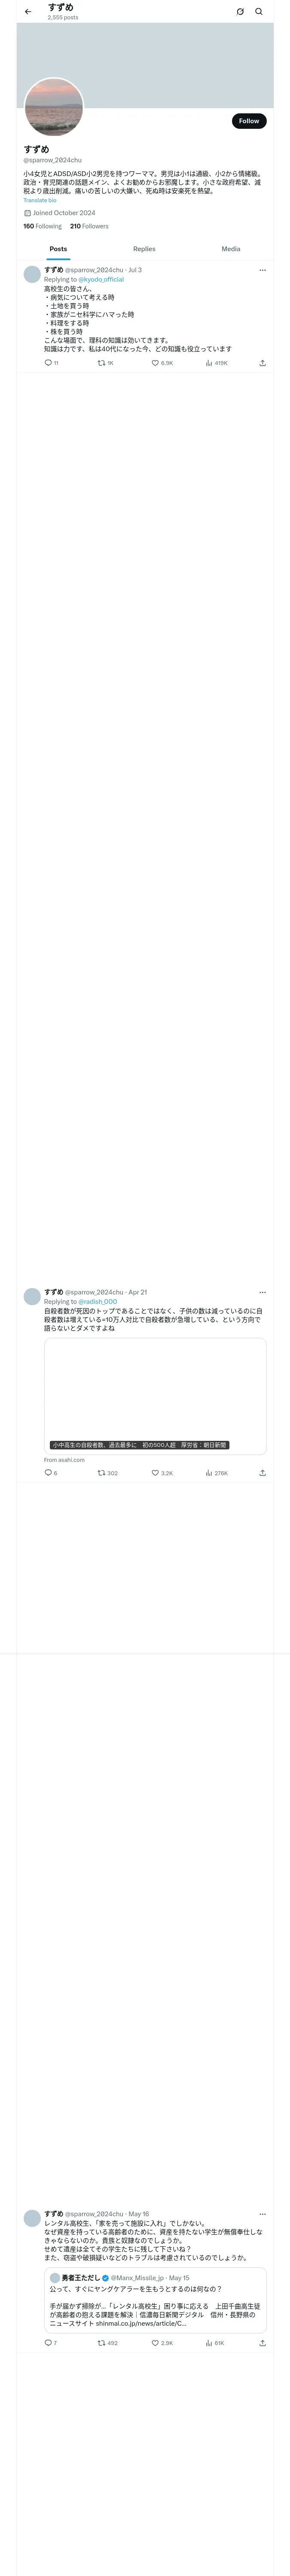This screenshot has width=290, height=2576.
Task: Open more options on Apr 21 post
Action: click(263, 1292)
